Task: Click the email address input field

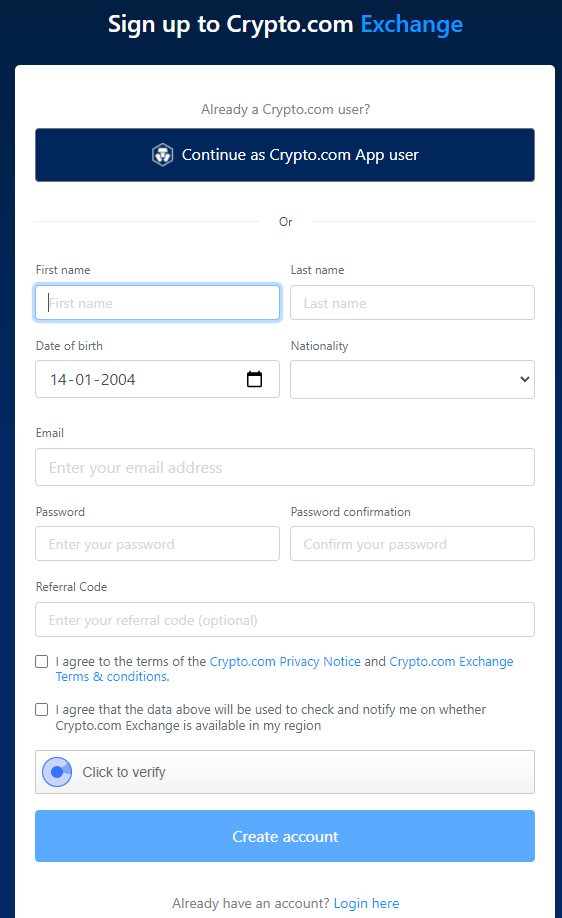Action: (x=285, y=467)
